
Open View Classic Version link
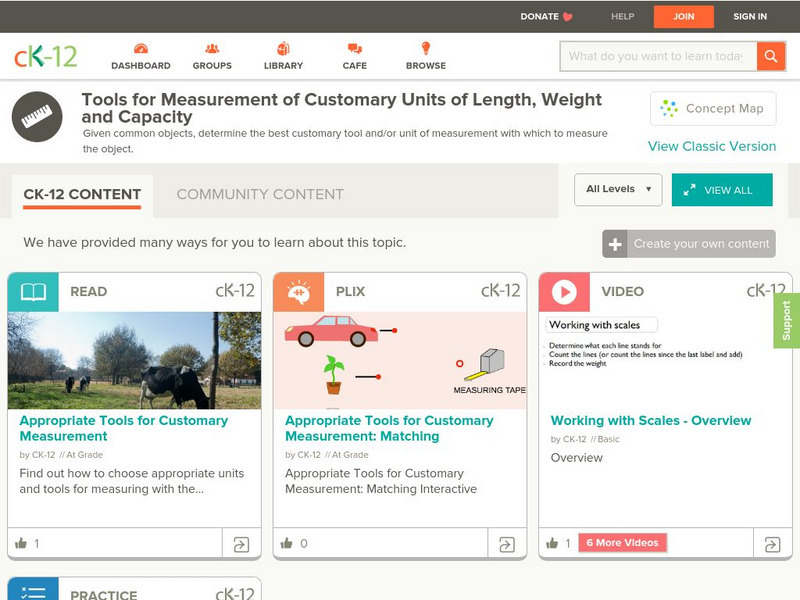[712, 146]
